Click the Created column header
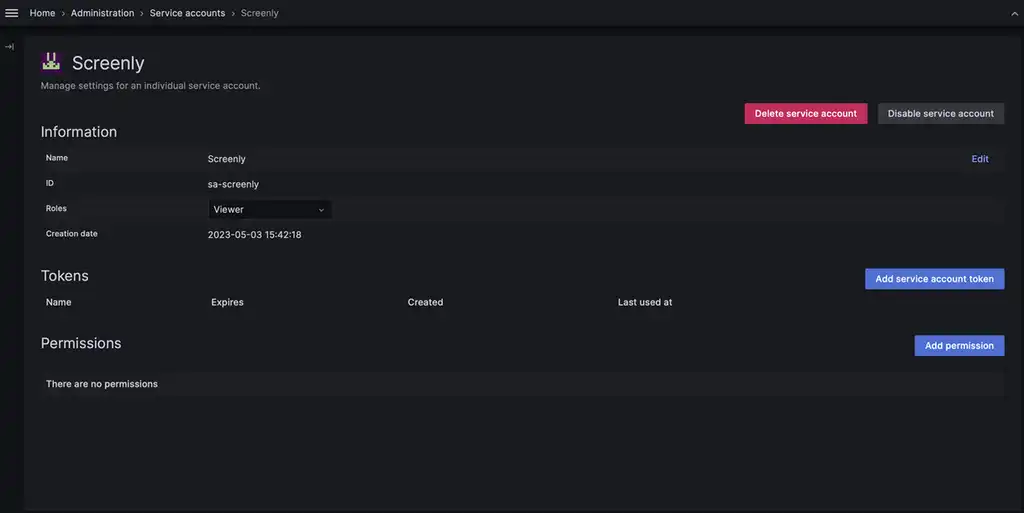This screenshot has height=513, width=1024. click(x=425, y=302)
